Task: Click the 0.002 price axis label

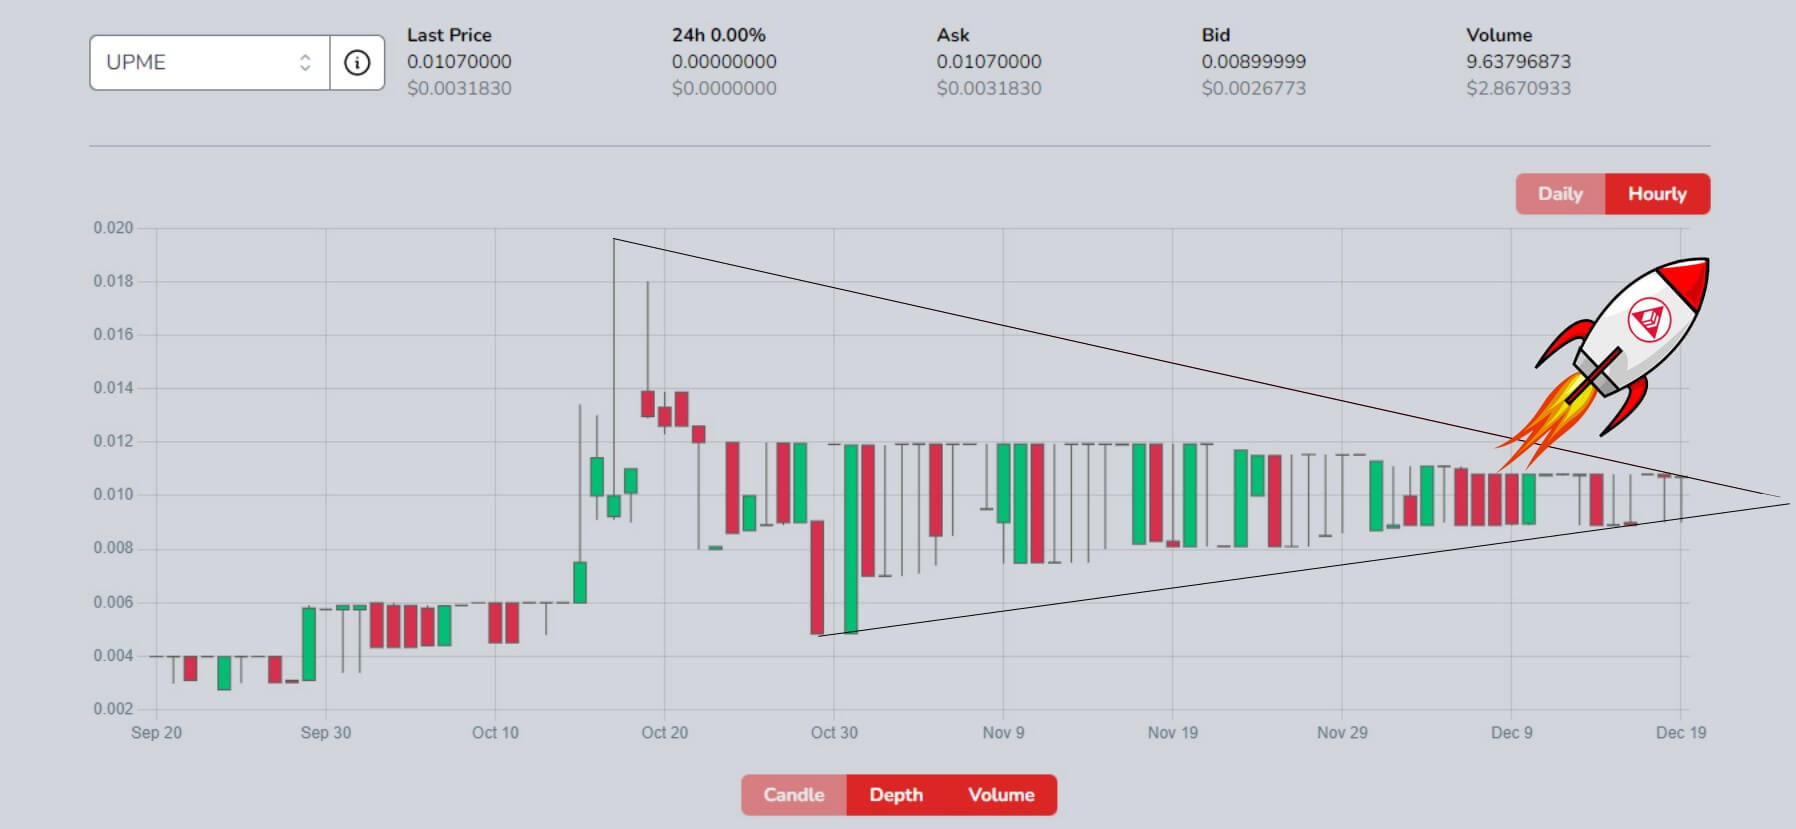Action: click(x=113, y=709)
